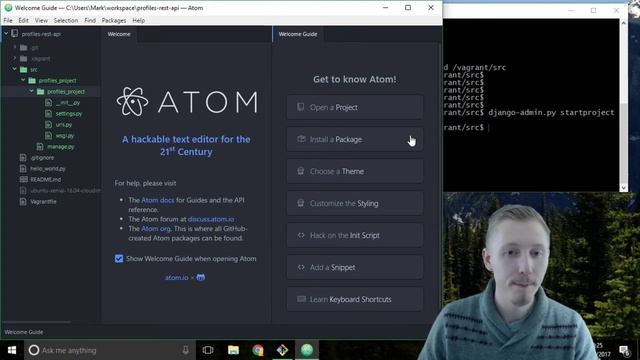Expand Customize the Styling card
Viewport: 640px width, 360px height.
355,203
